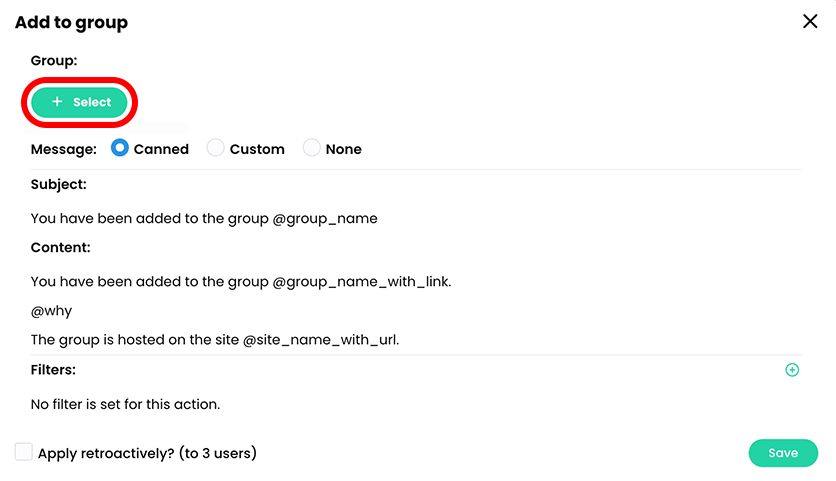Pick the None message radio option
The image size is (836, 481).
click(311, 148)
